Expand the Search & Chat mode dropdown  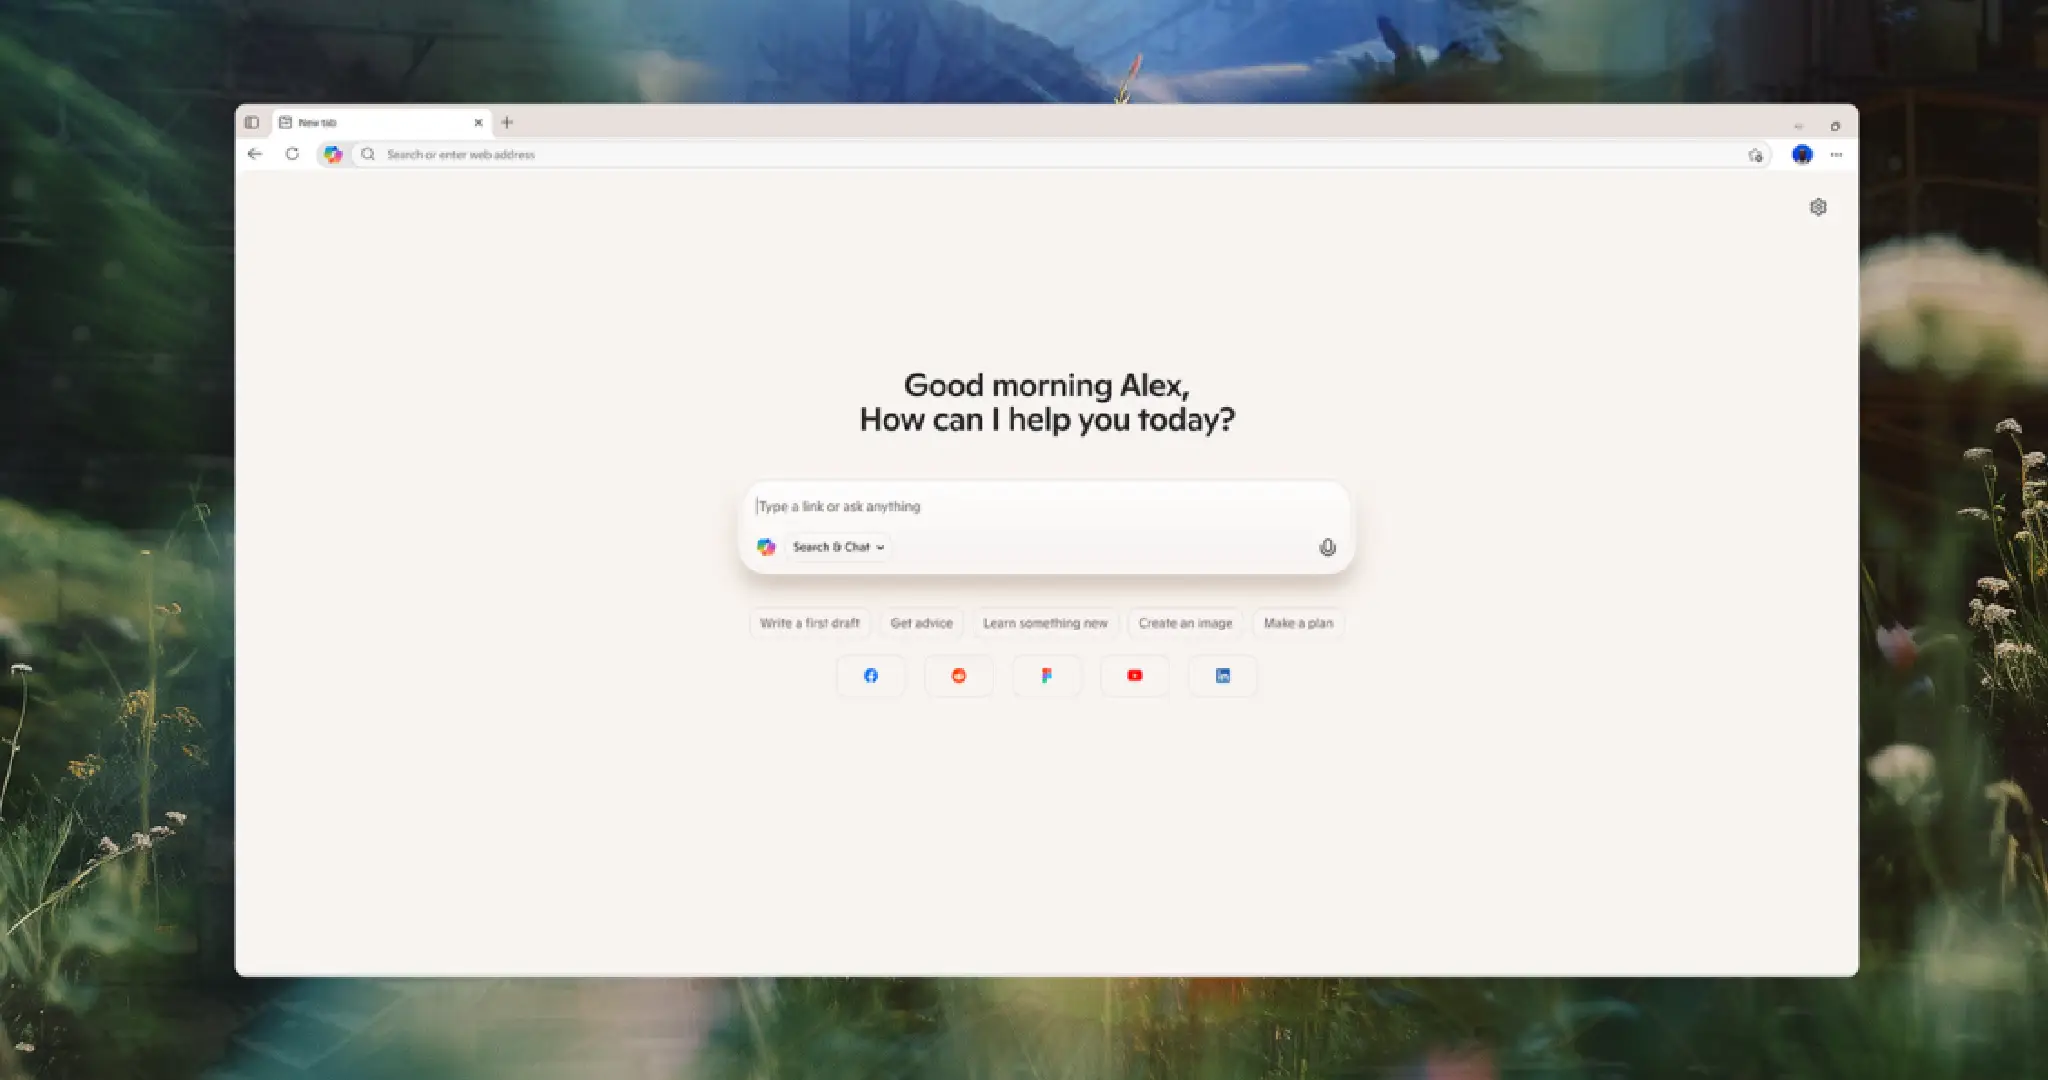coord(838,547)
